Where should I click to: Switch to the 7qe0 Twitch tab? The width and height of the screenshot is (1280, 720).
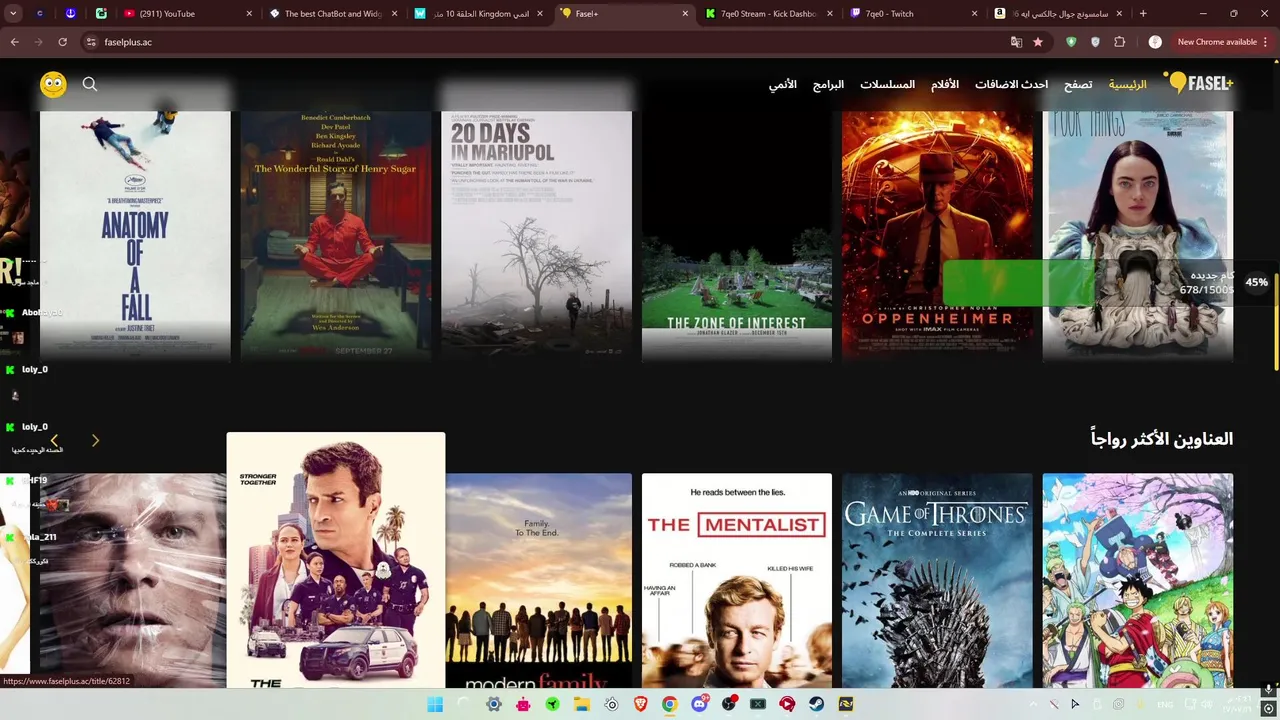tap(913, 14)
